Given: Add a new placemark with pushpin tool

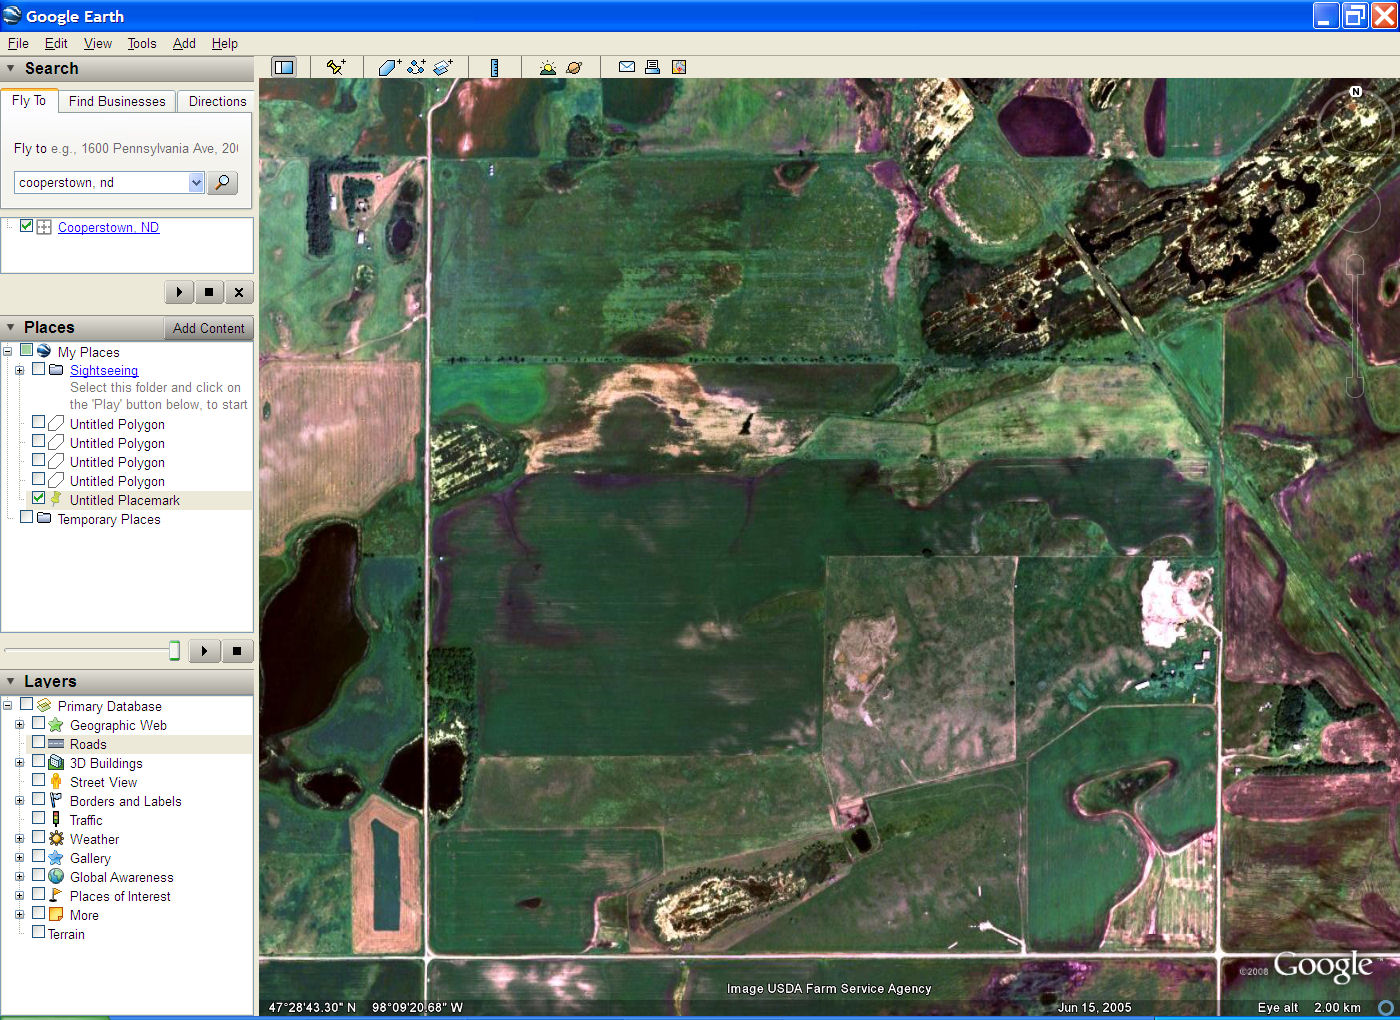Looking at the screenshot, I should pyautogui.click(x=336, y=67).
